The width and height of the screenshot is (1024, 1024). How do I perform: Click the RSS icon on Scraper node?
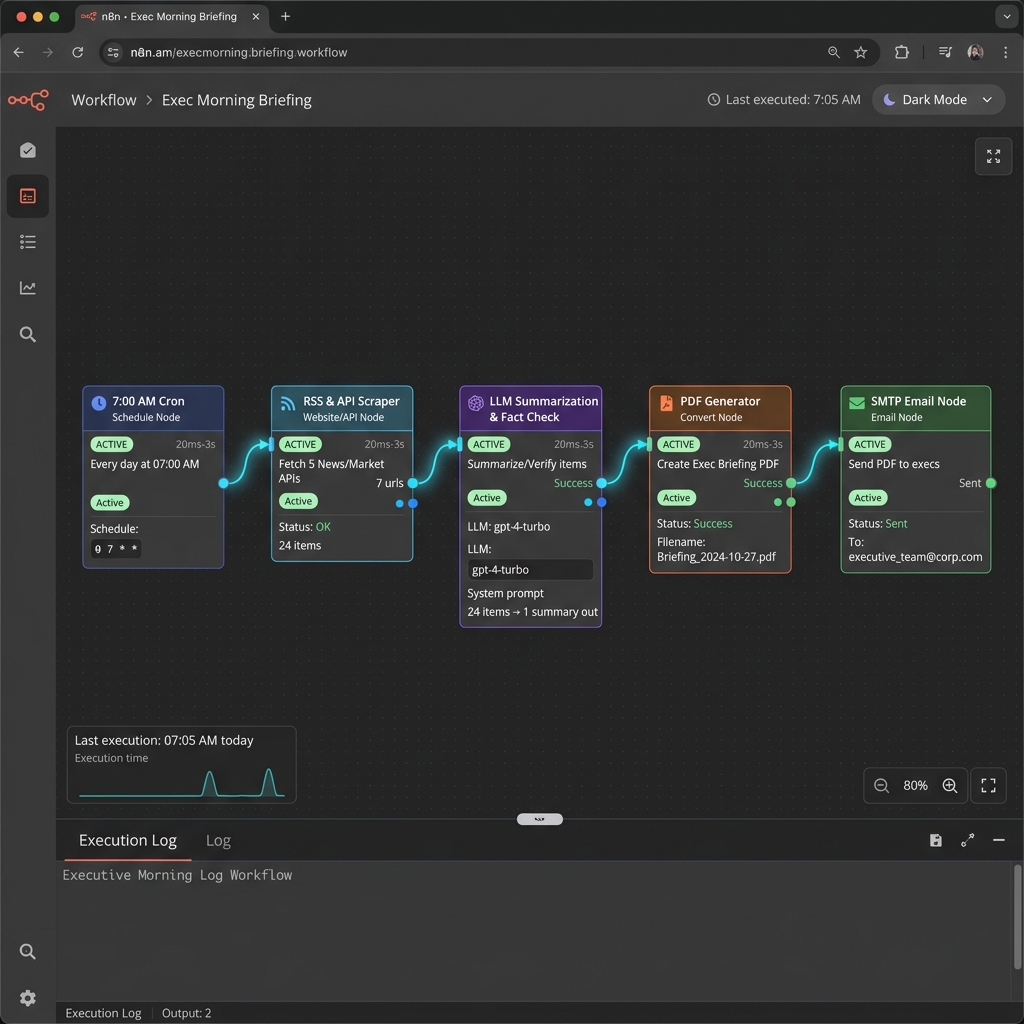287,403
